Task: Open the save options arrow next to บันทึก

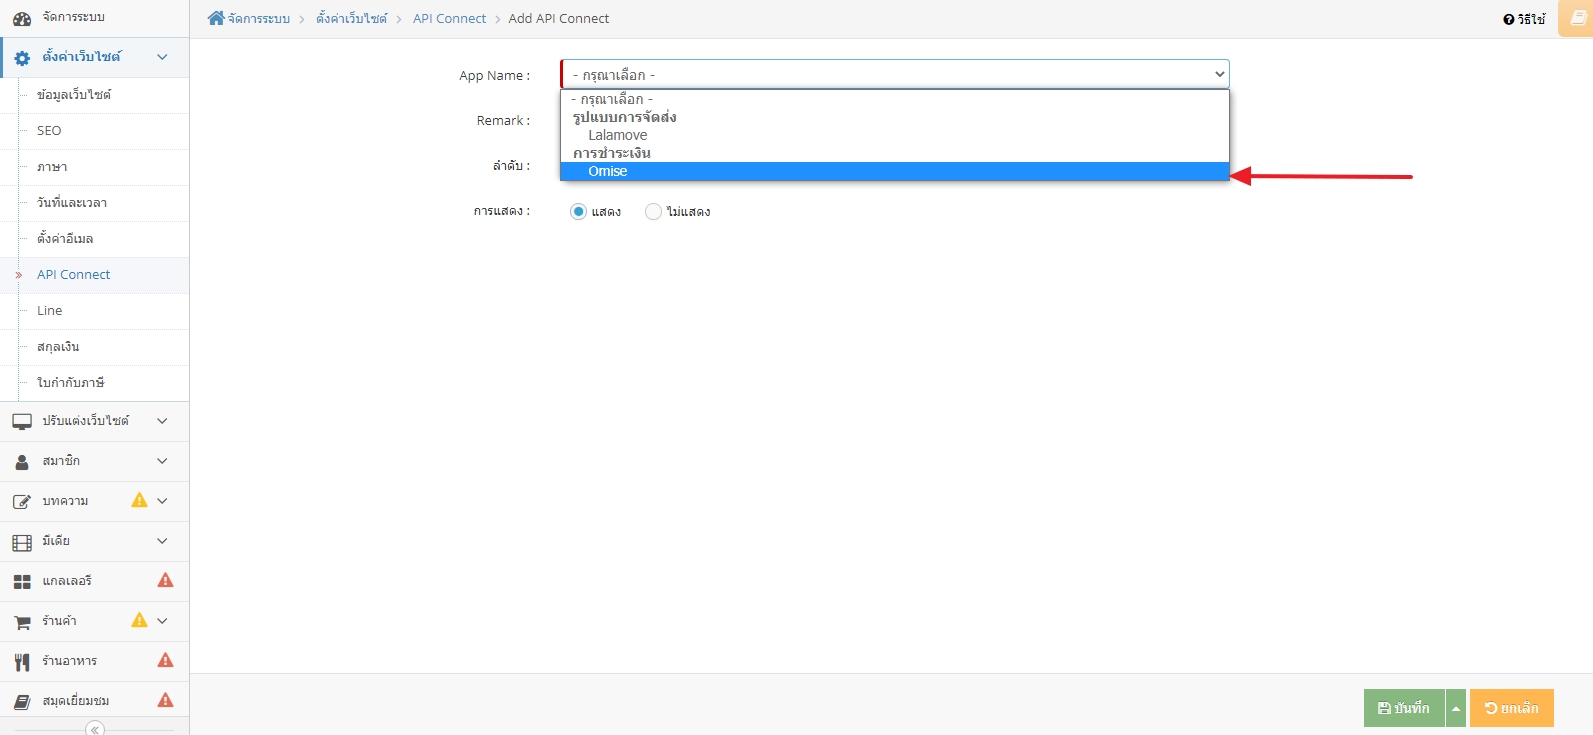Action: 1456,708
